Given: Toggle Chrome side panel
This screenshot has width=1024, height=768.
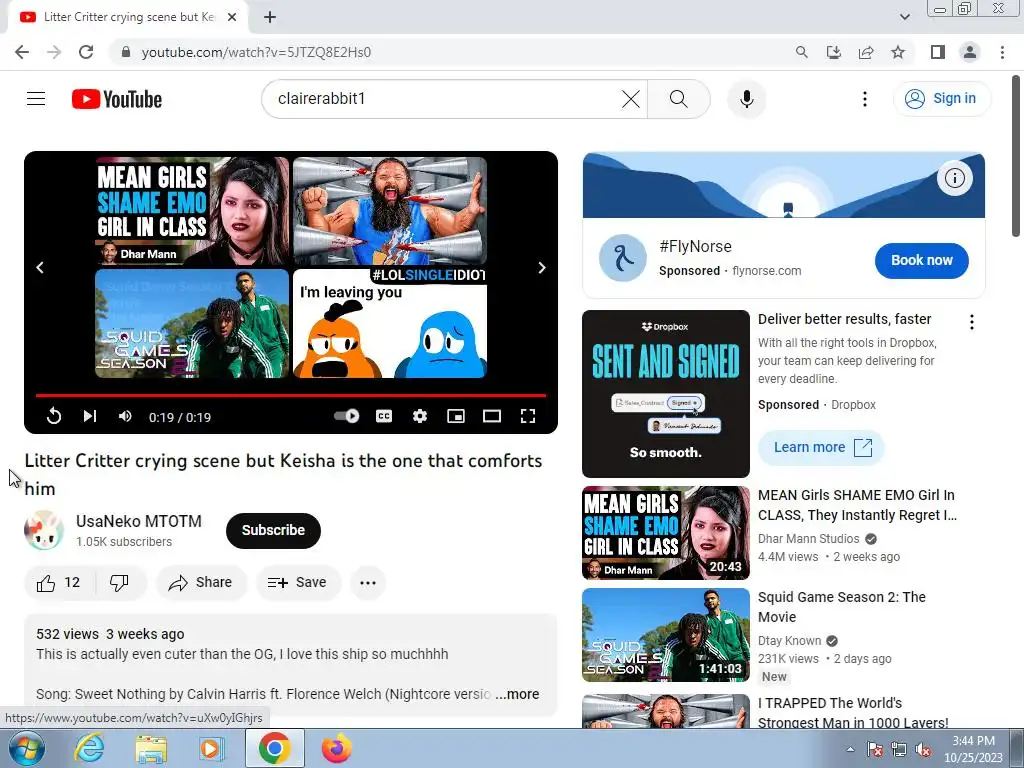Looking at the screenshot, I should (x=938, y=52).
